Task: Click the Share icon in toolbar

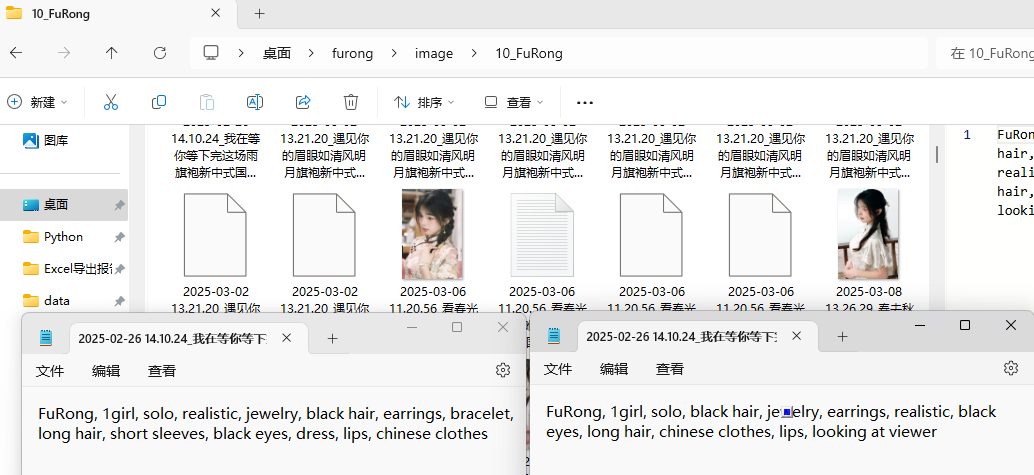Action: point(303,102)
